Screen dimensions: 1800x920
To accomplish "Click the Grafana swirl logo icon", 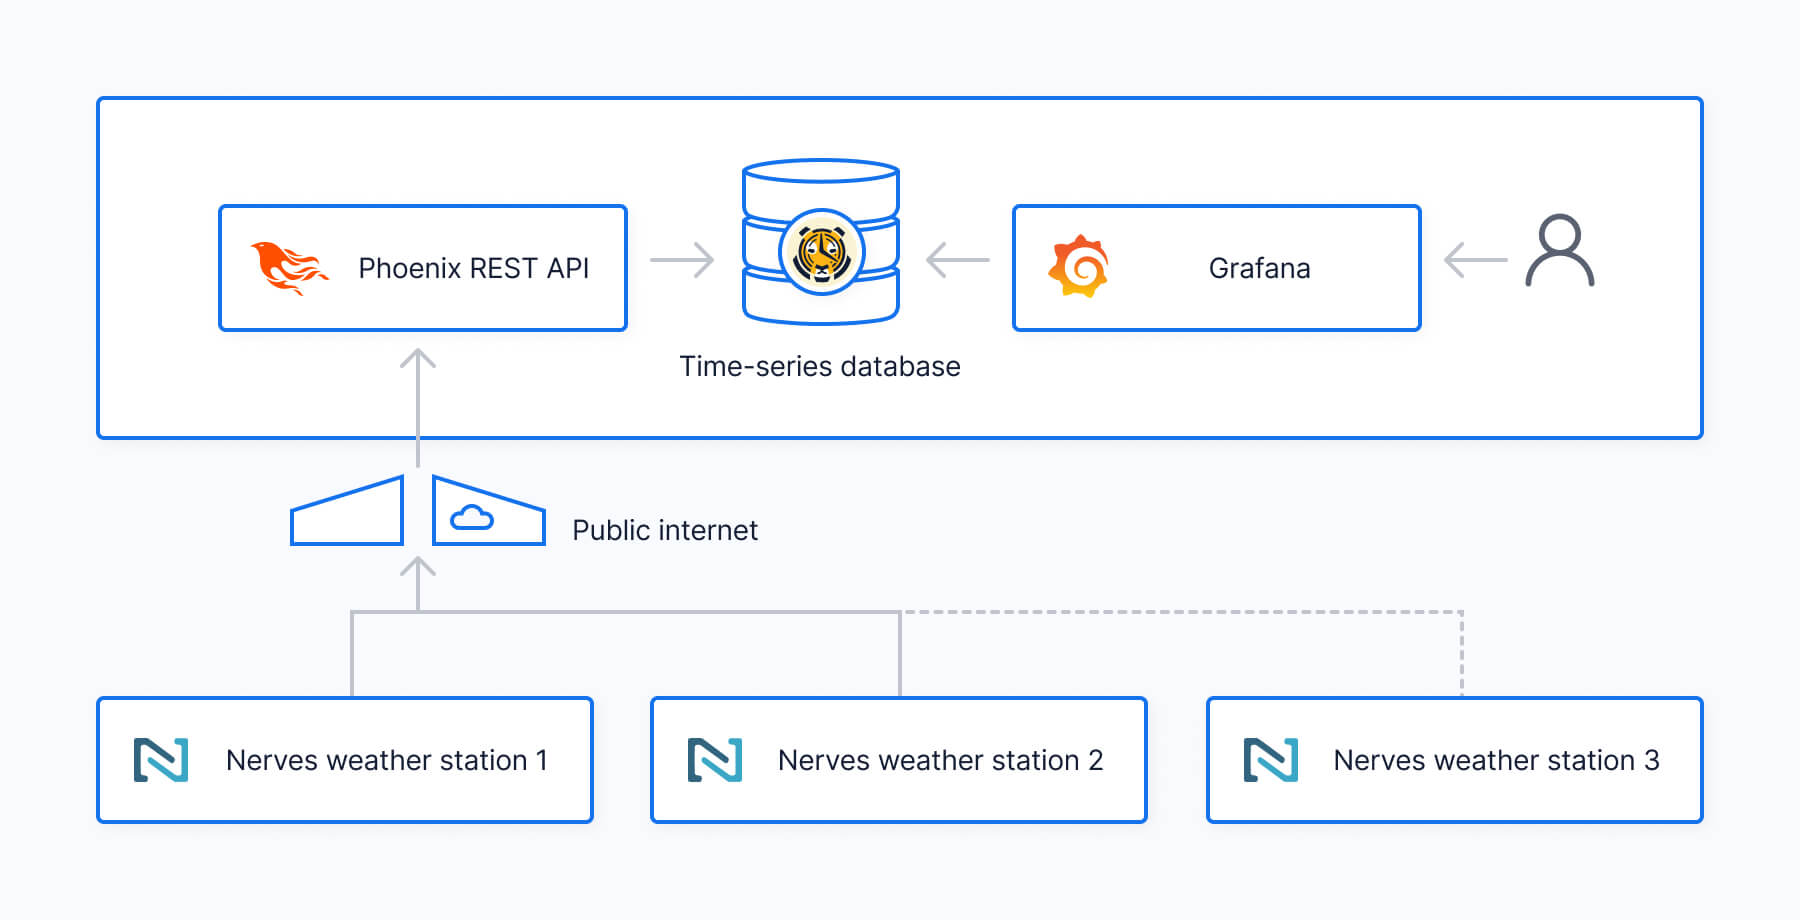I will [x=1078, y=267].
